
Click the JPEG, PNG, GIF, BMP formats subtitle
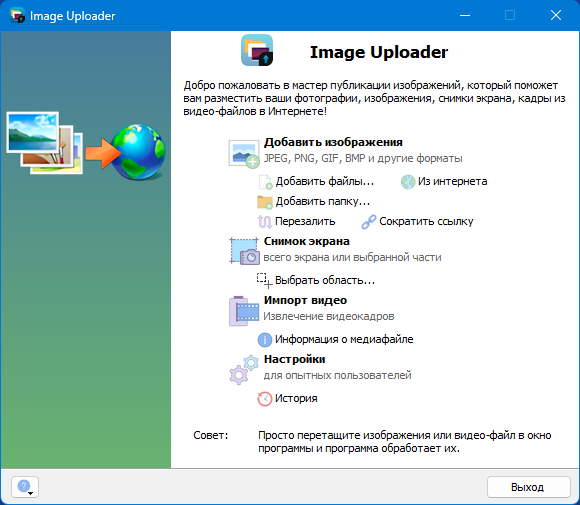pos(363,158)
